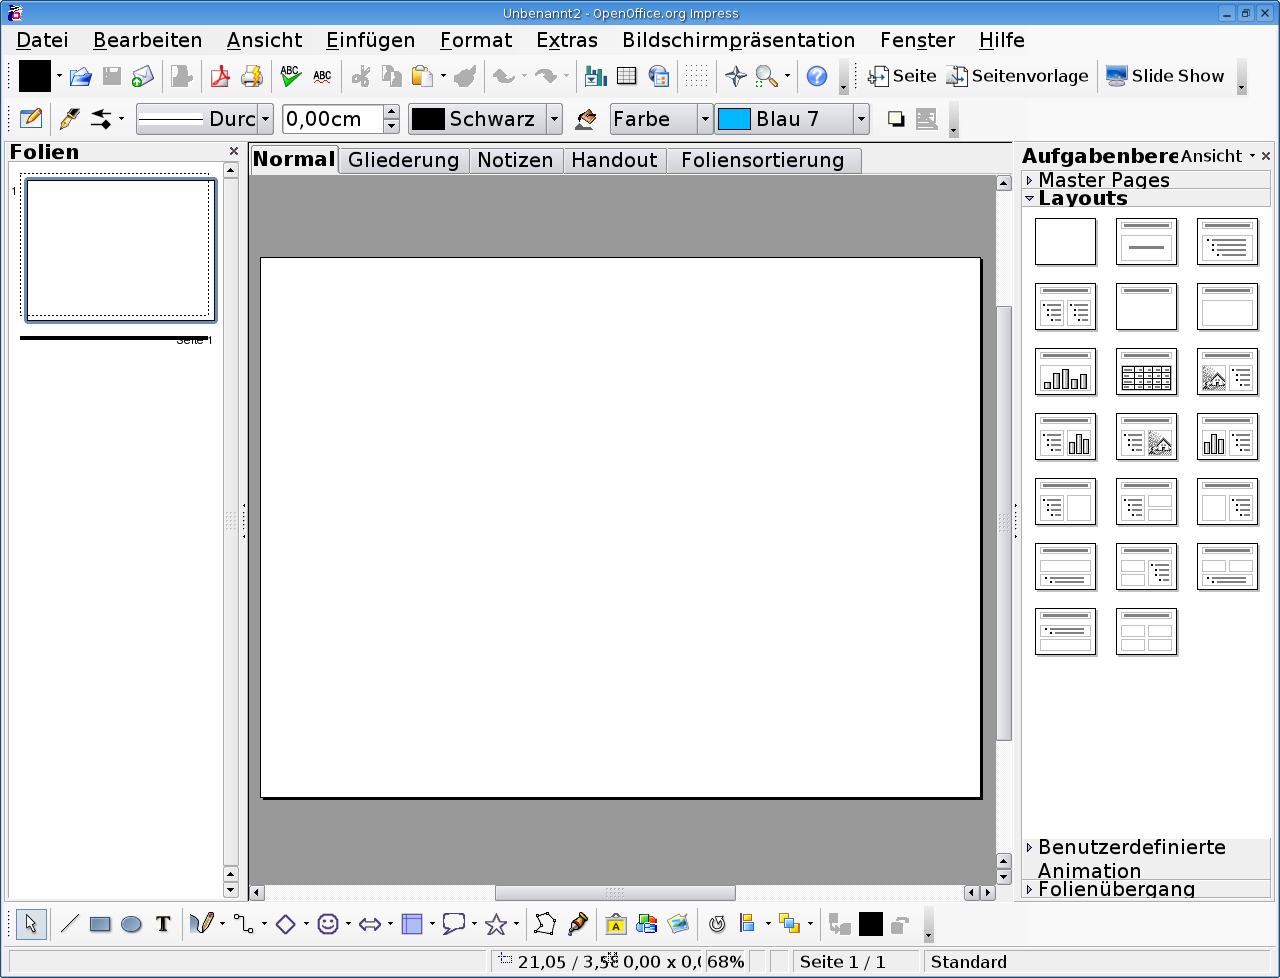Insert picture from file icon
This screenshot has width=1280, height=978.
646,925
